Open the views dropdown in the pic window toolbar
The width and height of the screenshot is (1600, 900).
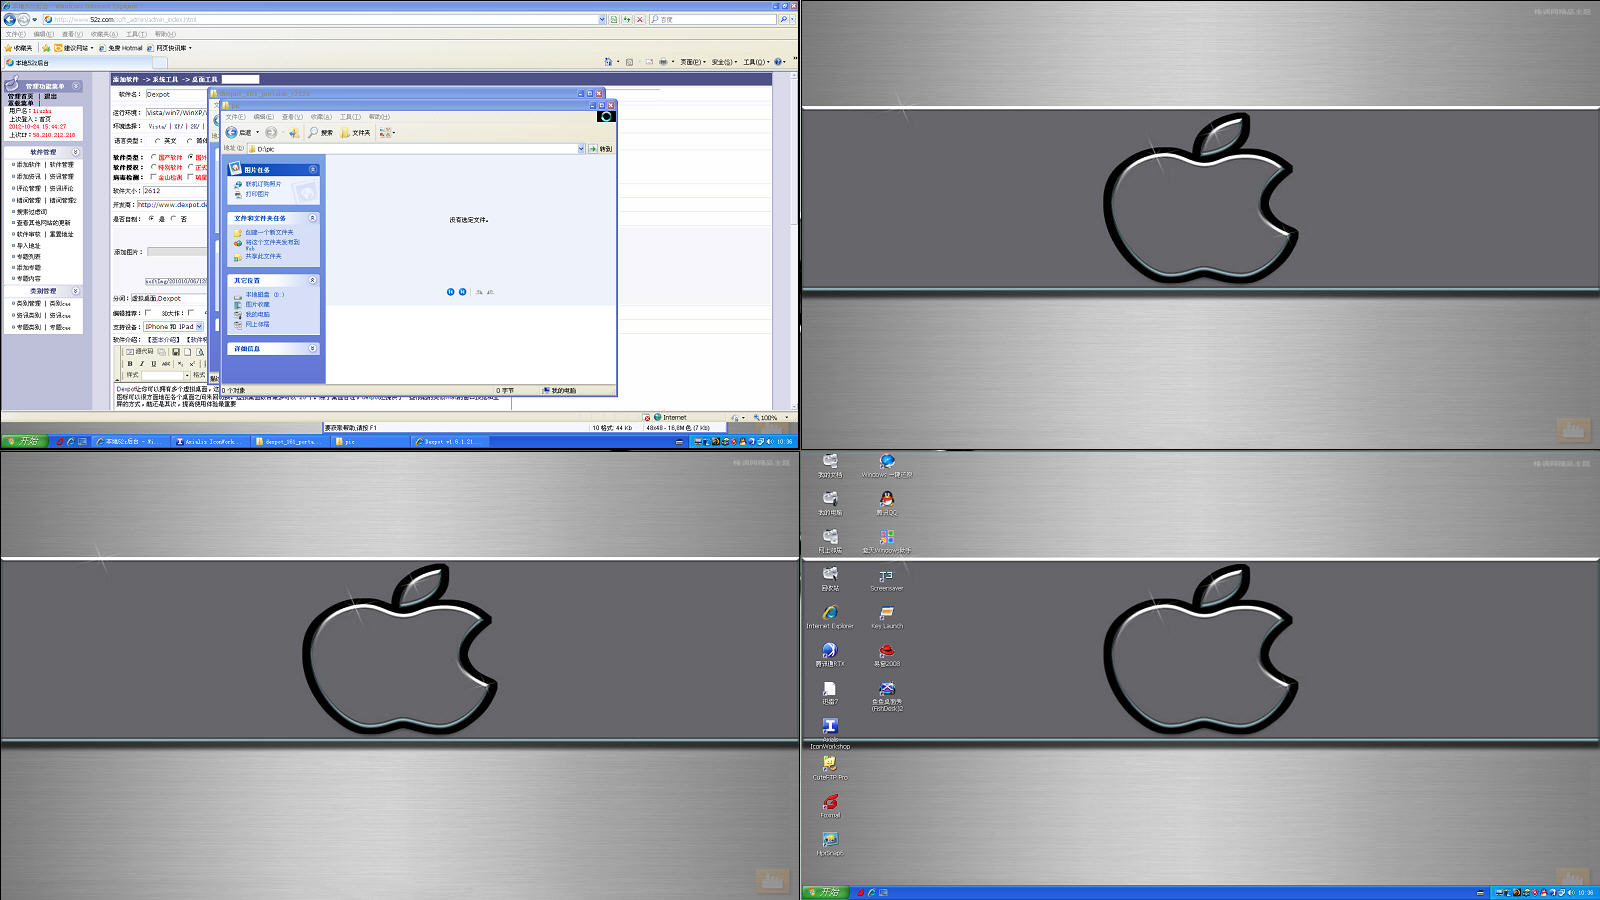click(x=388, y=132)
